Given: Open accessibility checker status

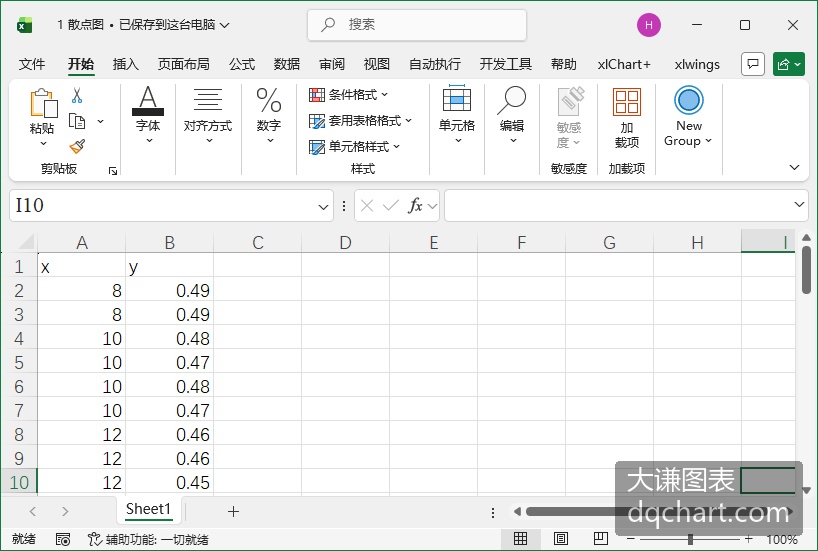Looking at the screenshot, I should (148, 539).
